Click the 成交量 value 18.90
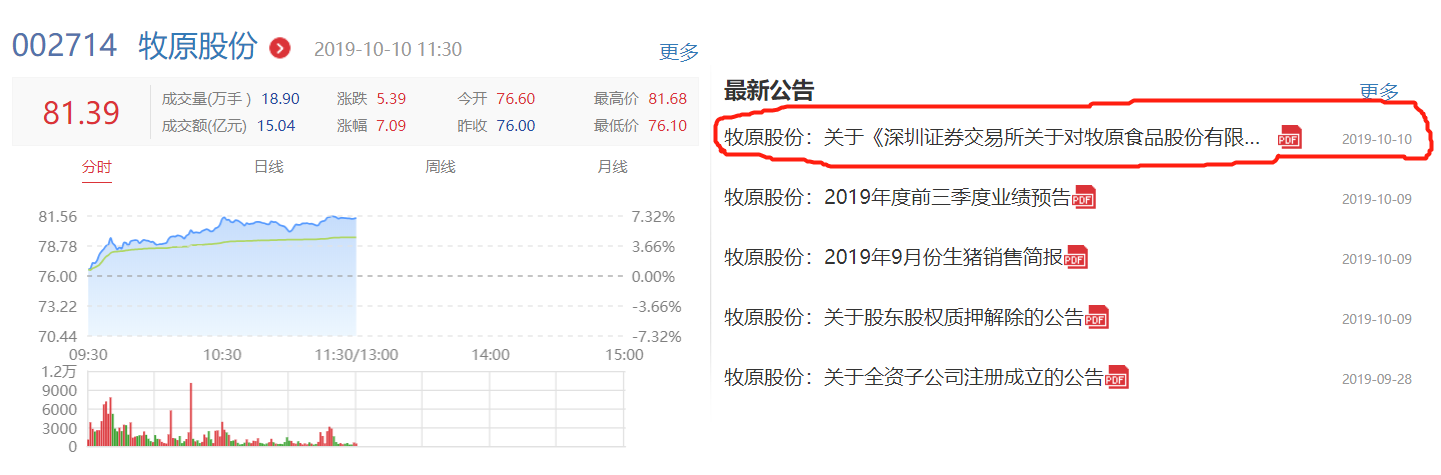The image size is (1441, 475). point(281,99)
